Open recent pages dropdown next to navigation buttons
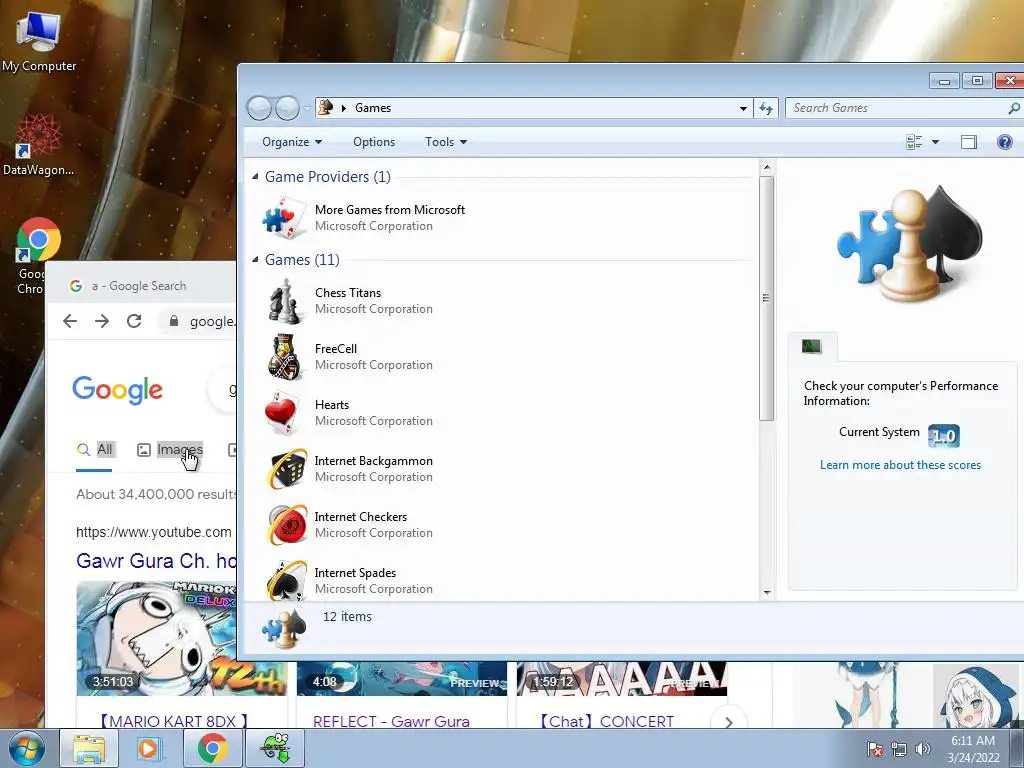Viewport: 1024px width, 768px height. pyautogui.click(x=307, y=108)
